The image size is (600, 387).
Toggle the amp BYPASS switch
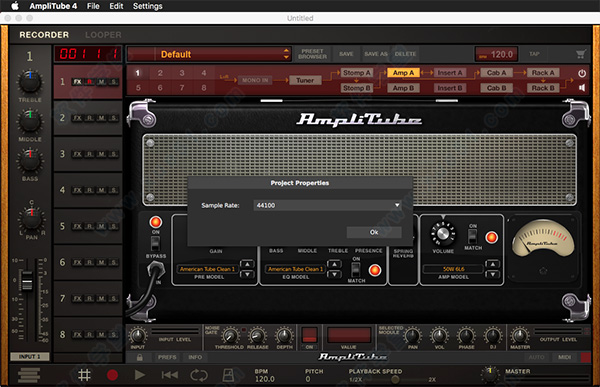point(155,243)
